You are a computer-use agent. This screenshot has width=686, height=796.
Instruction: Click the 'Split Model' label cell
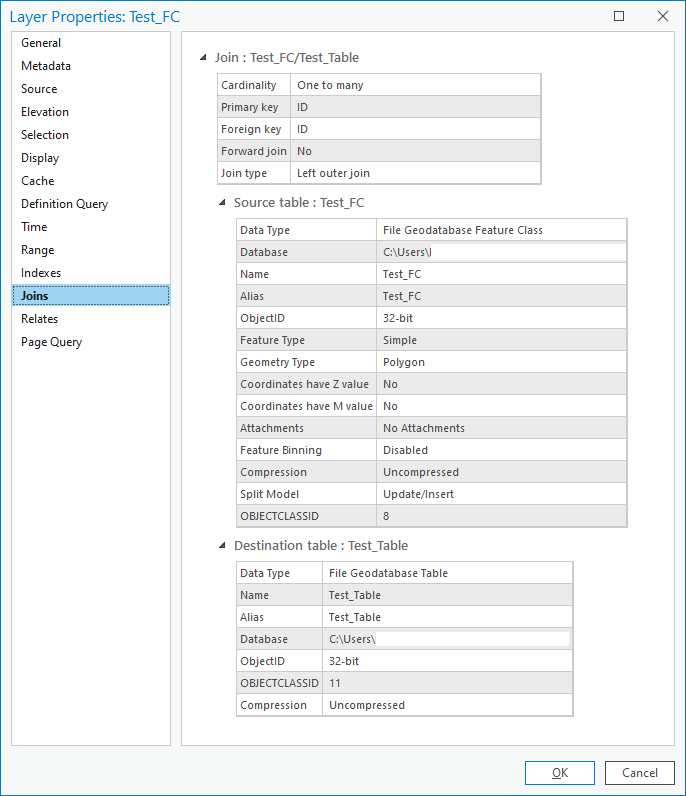tap(307, 494)
